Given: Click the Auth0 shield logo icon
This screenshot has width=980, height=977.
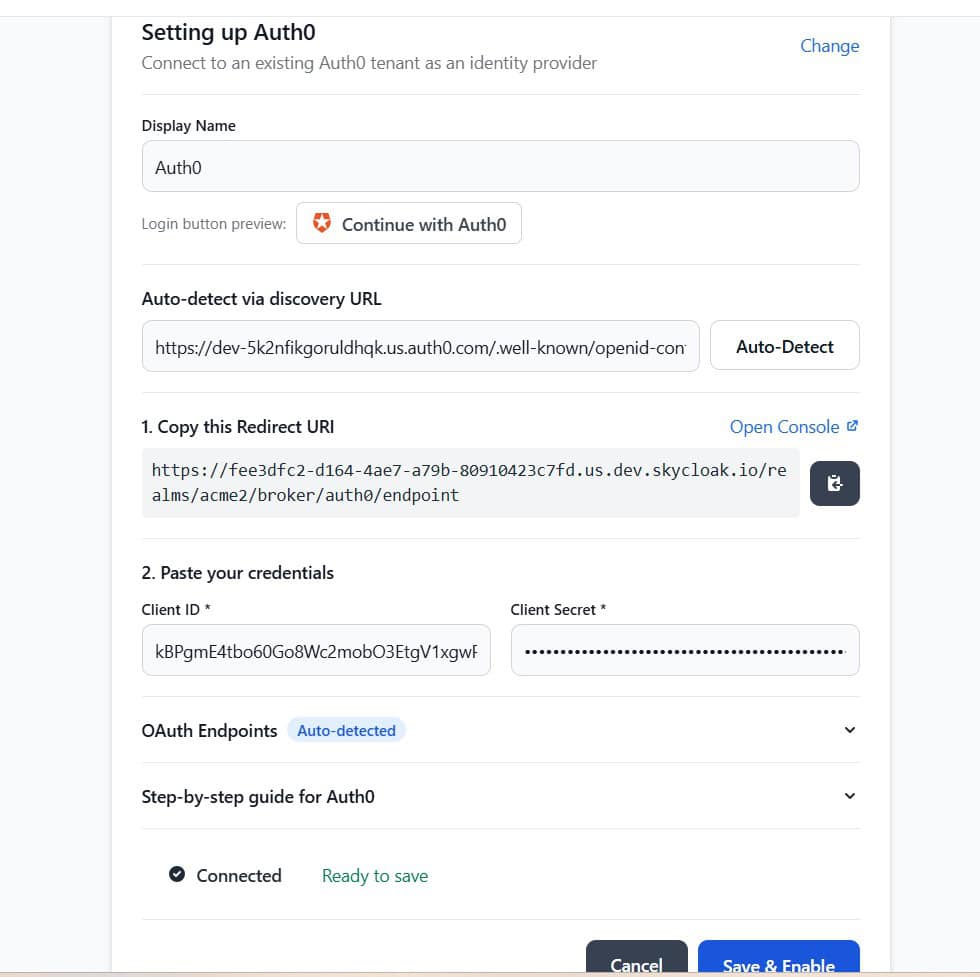Looking at the screenshot, I should (322, 224).
